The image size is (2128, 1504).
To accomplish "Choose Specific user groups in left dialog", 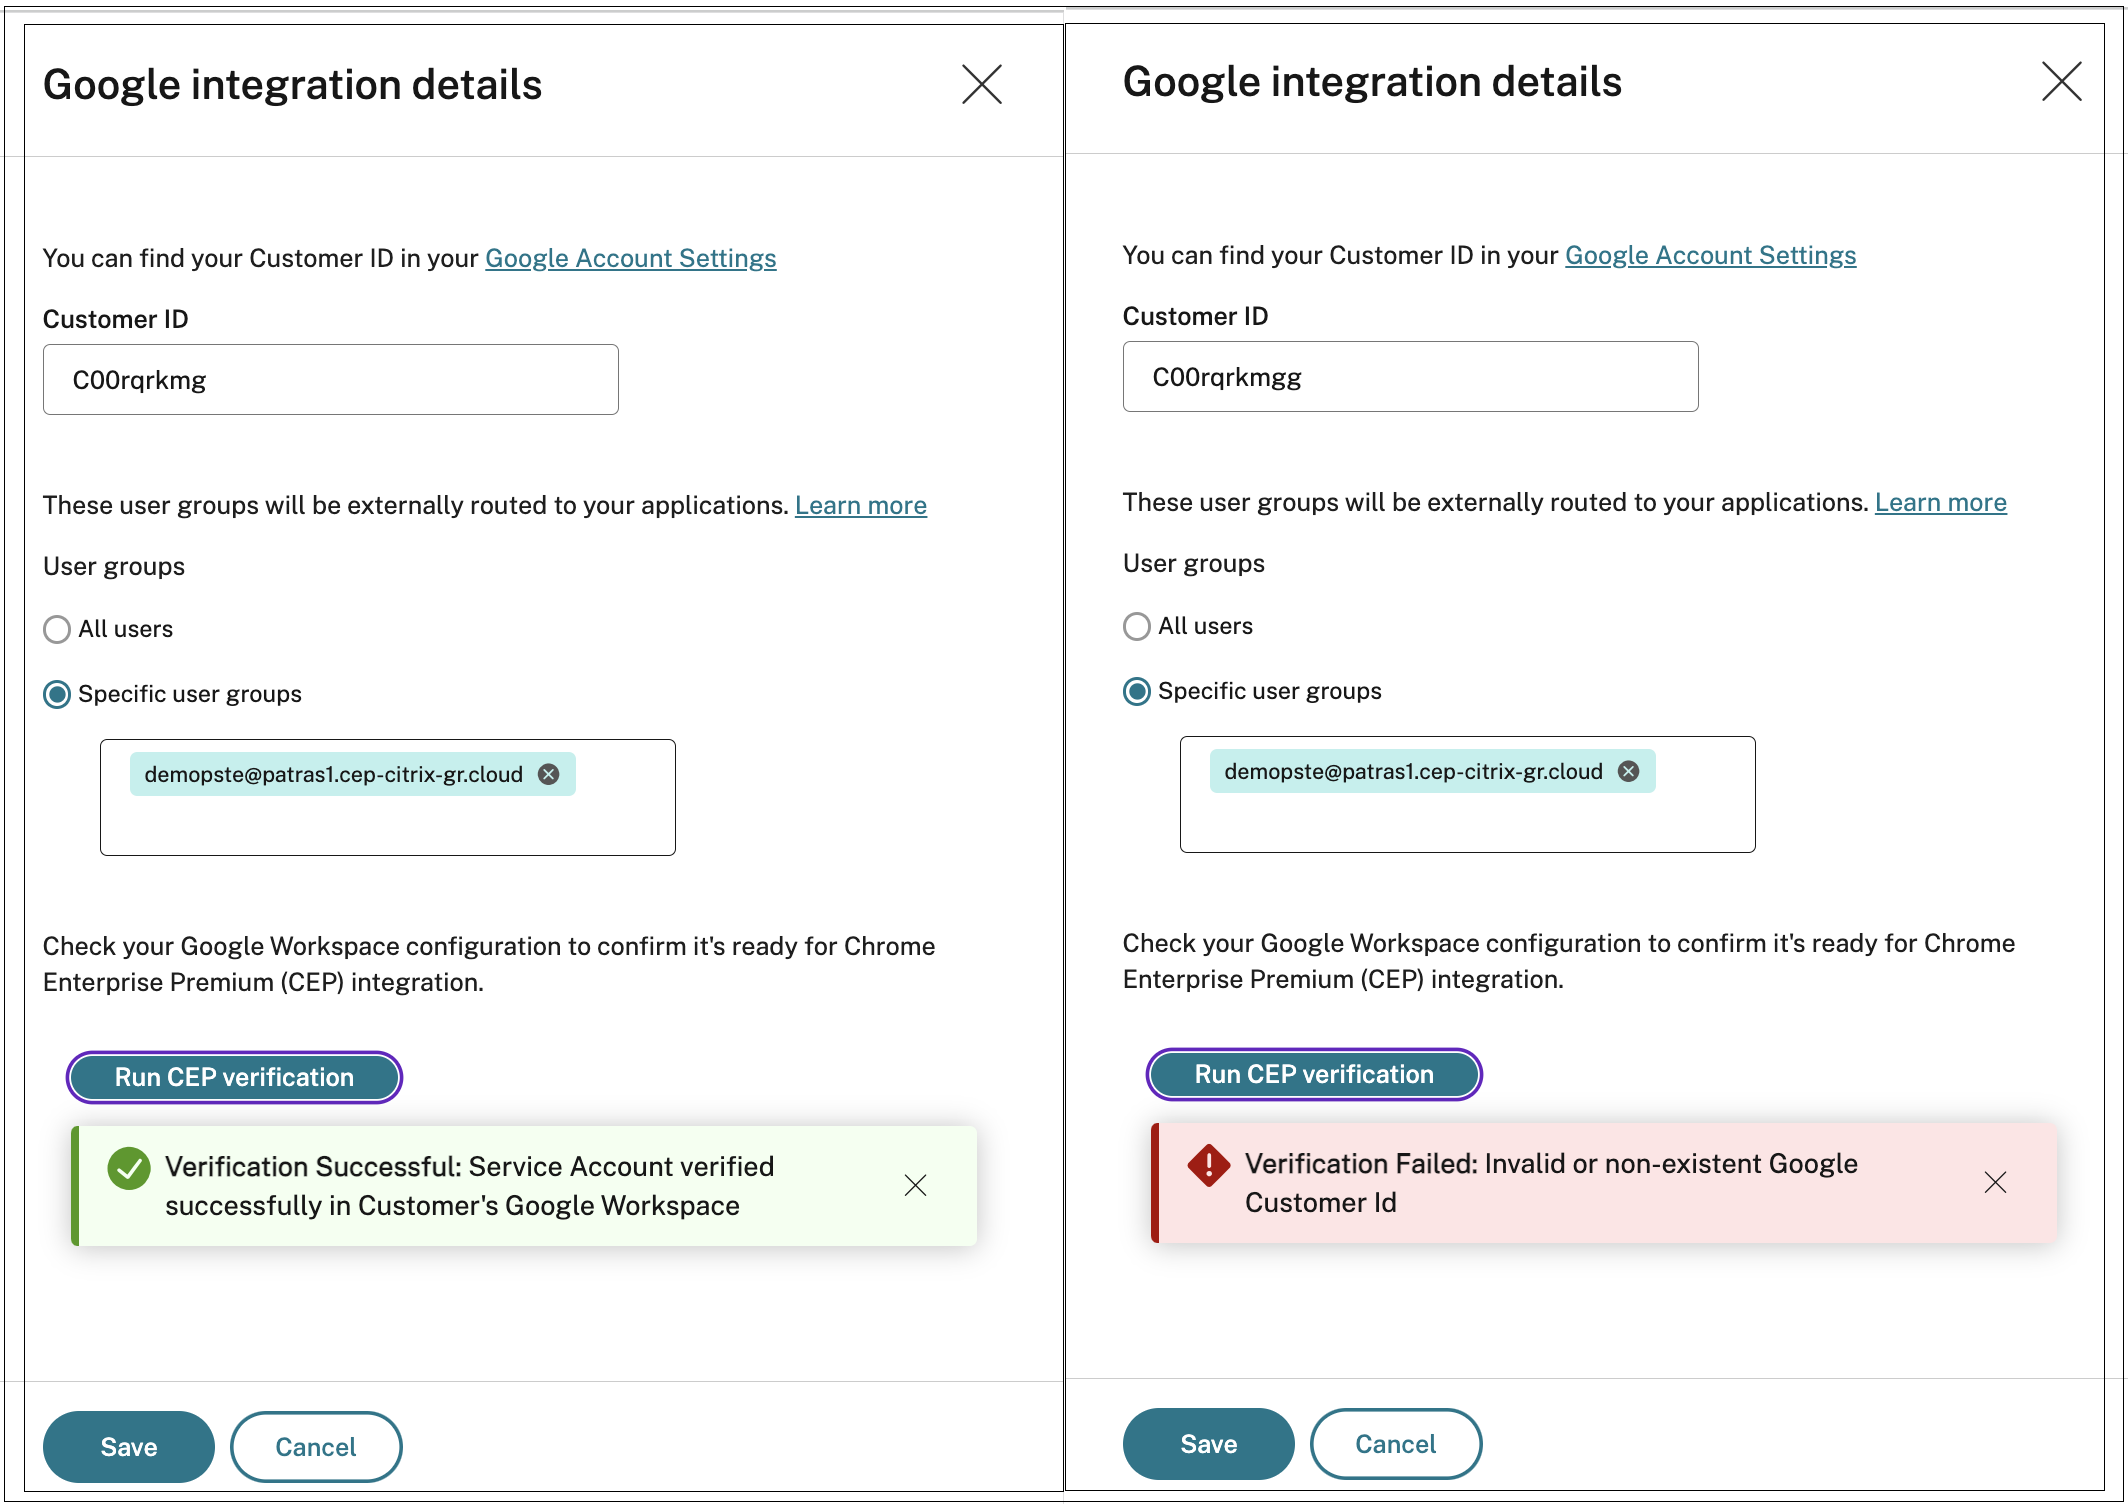I will (x=57, y=694).
